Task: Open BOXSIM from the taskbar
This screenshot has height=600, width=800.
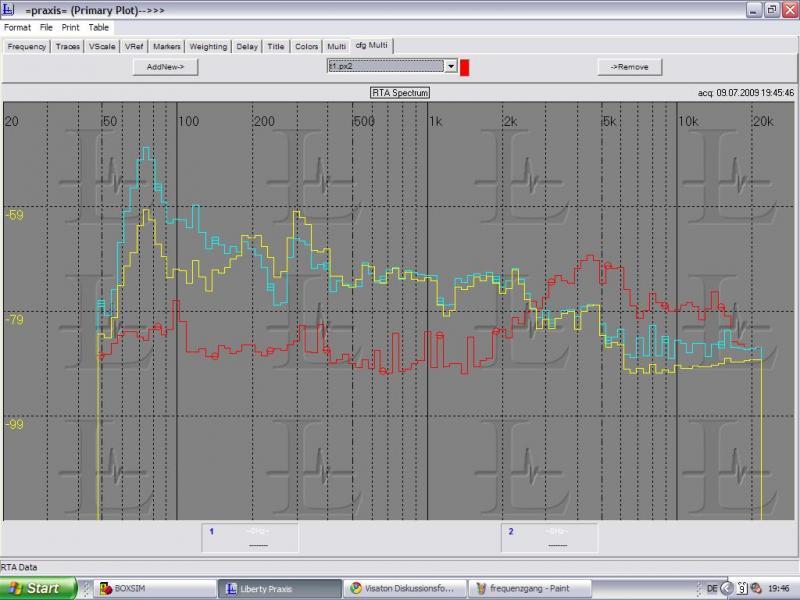Action: tap(131, 588)
